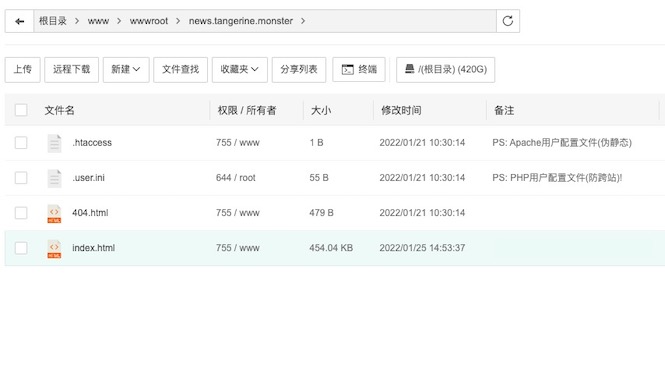
Task: Open the chevron after news.tangerine.monster
Action: (303, 21)
